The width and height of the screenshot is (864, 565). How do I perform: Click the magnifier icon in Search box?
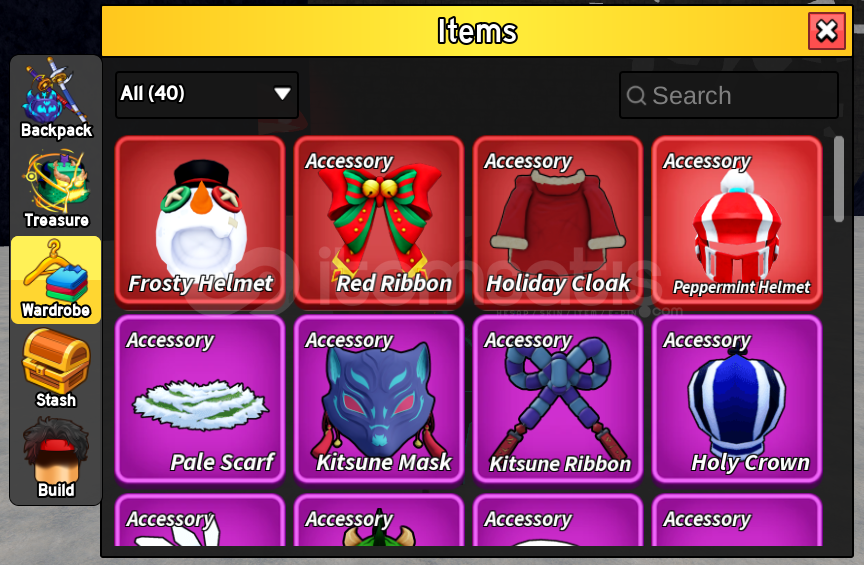point(636,95)
